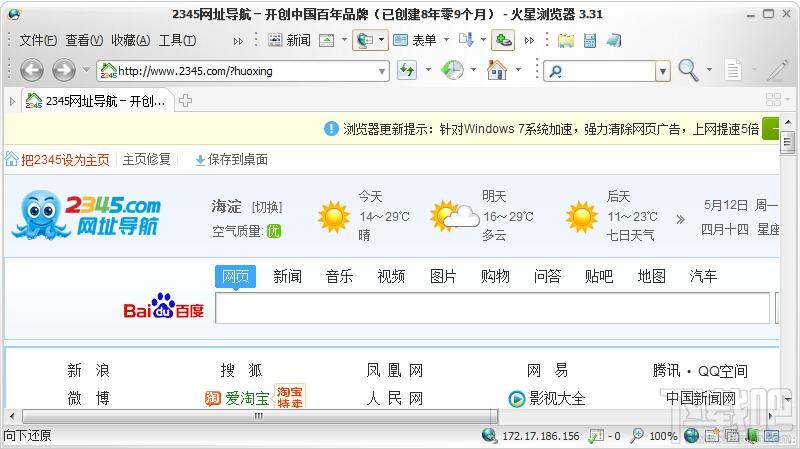Click the blue notebook icon in toolbar
800x449 pixels.
(x=614, y=40)
